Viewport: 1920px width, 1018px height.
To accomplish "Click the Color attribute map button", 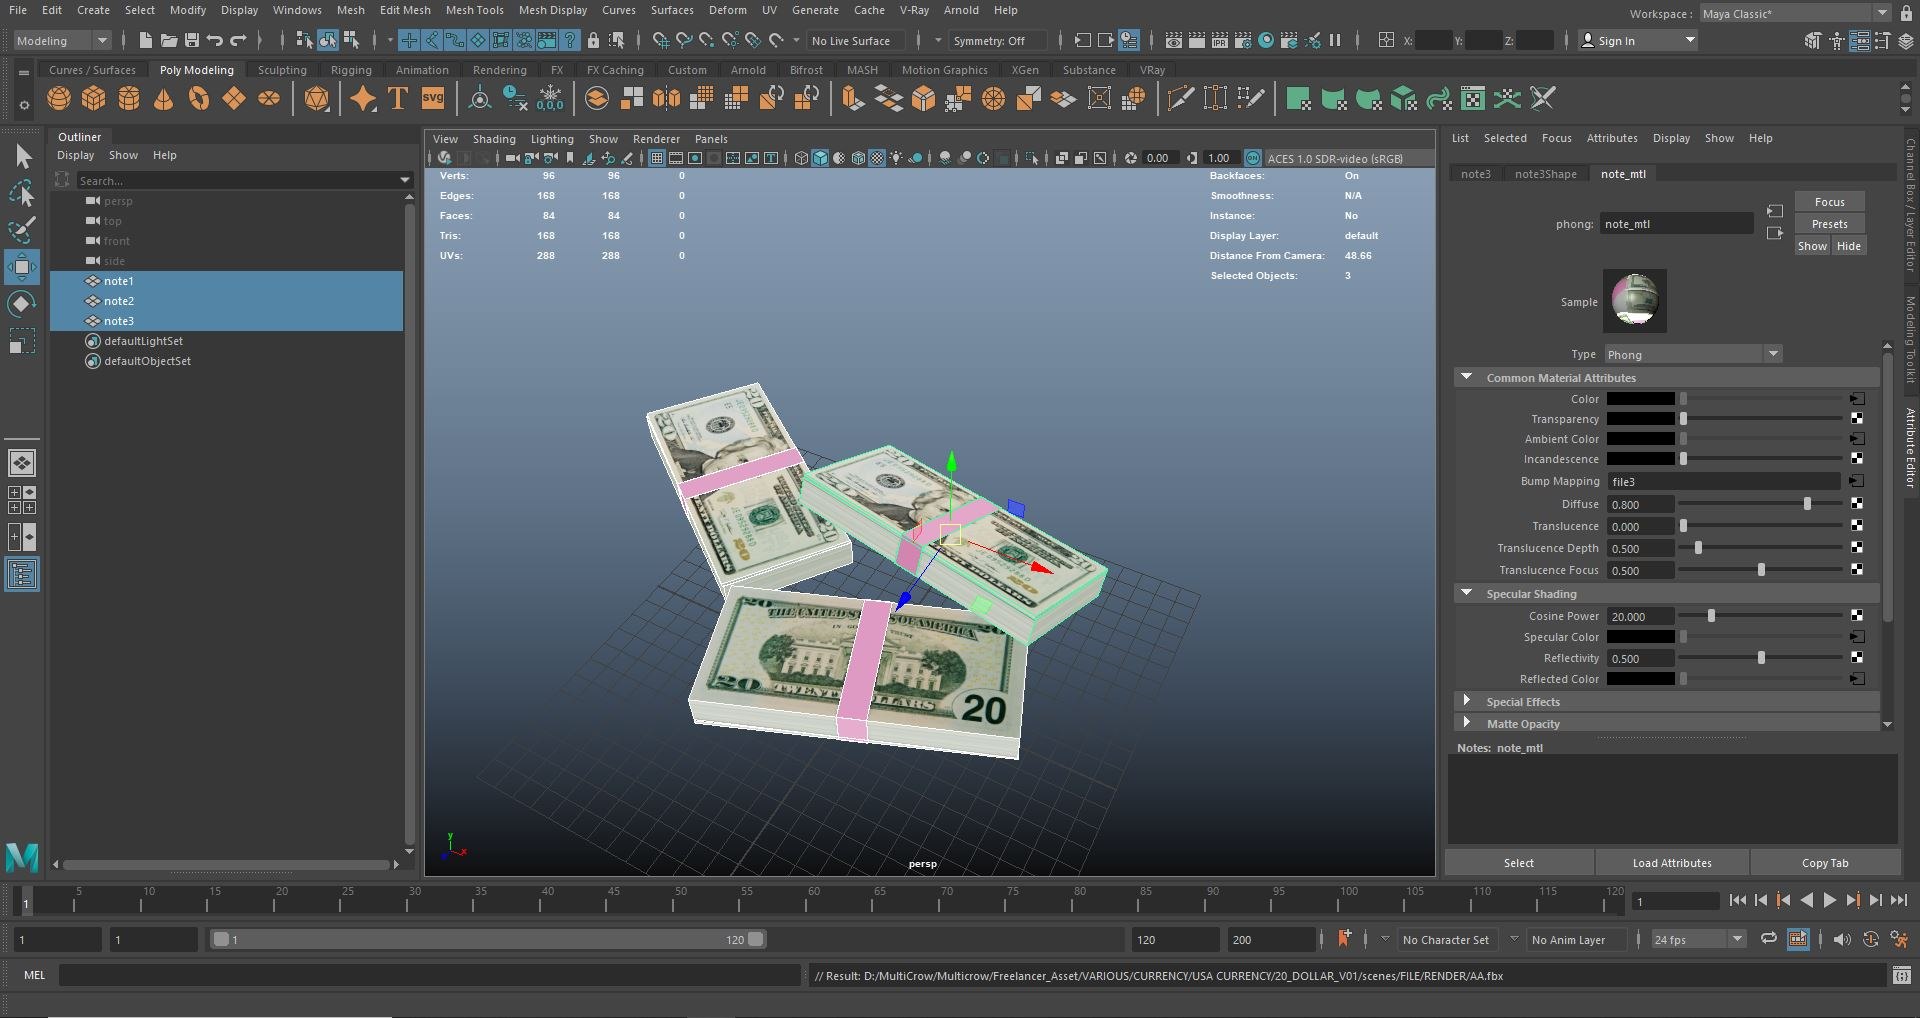I will (1857, 399).
